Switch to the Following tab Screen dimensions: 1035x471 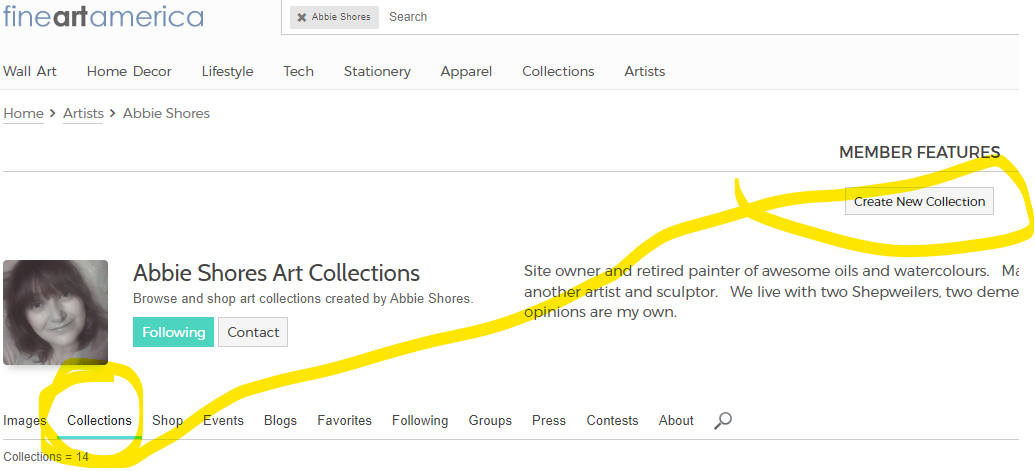tap(420, 420)
